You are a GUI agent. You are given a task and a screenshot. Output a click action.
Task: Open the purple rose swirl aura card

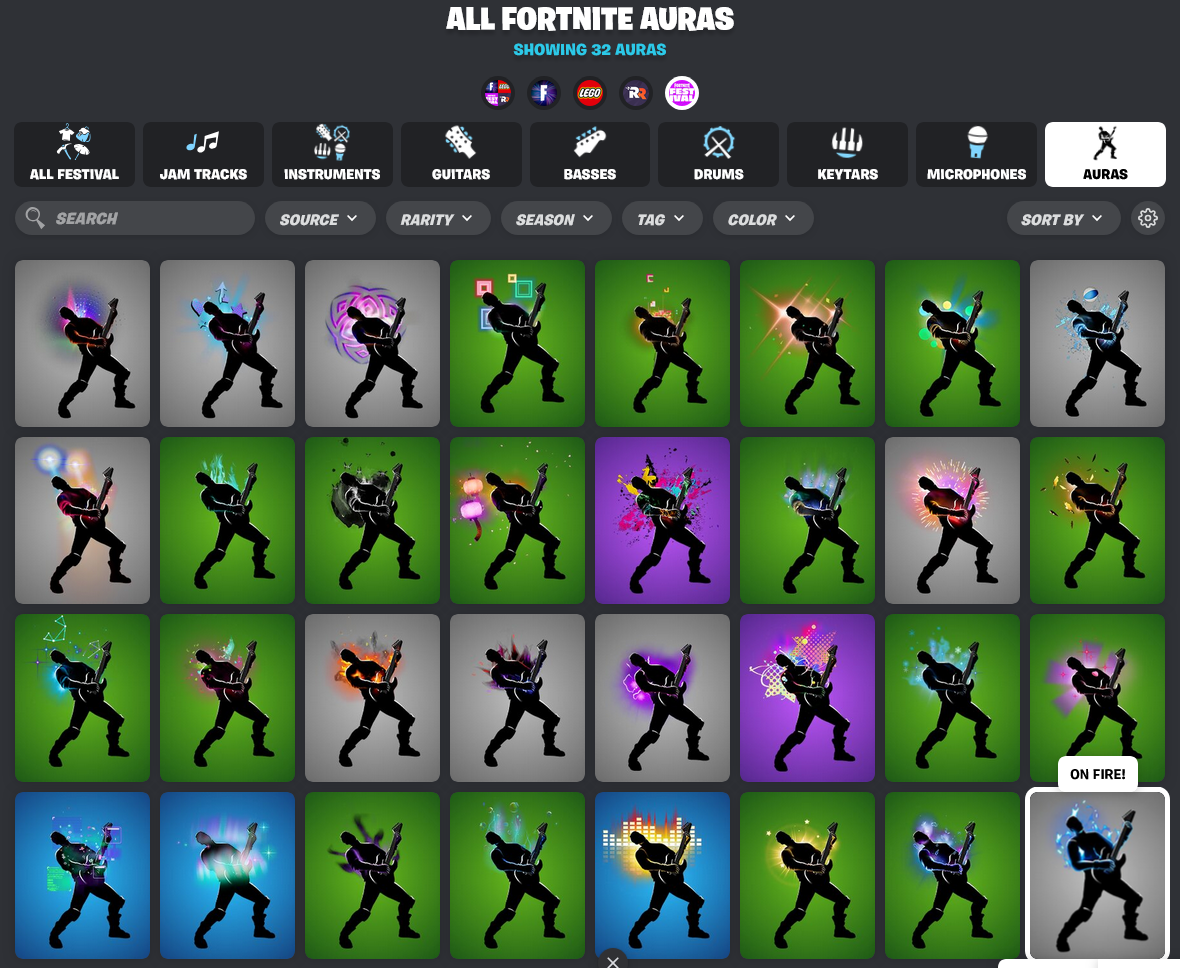click(x=373, y=343)
